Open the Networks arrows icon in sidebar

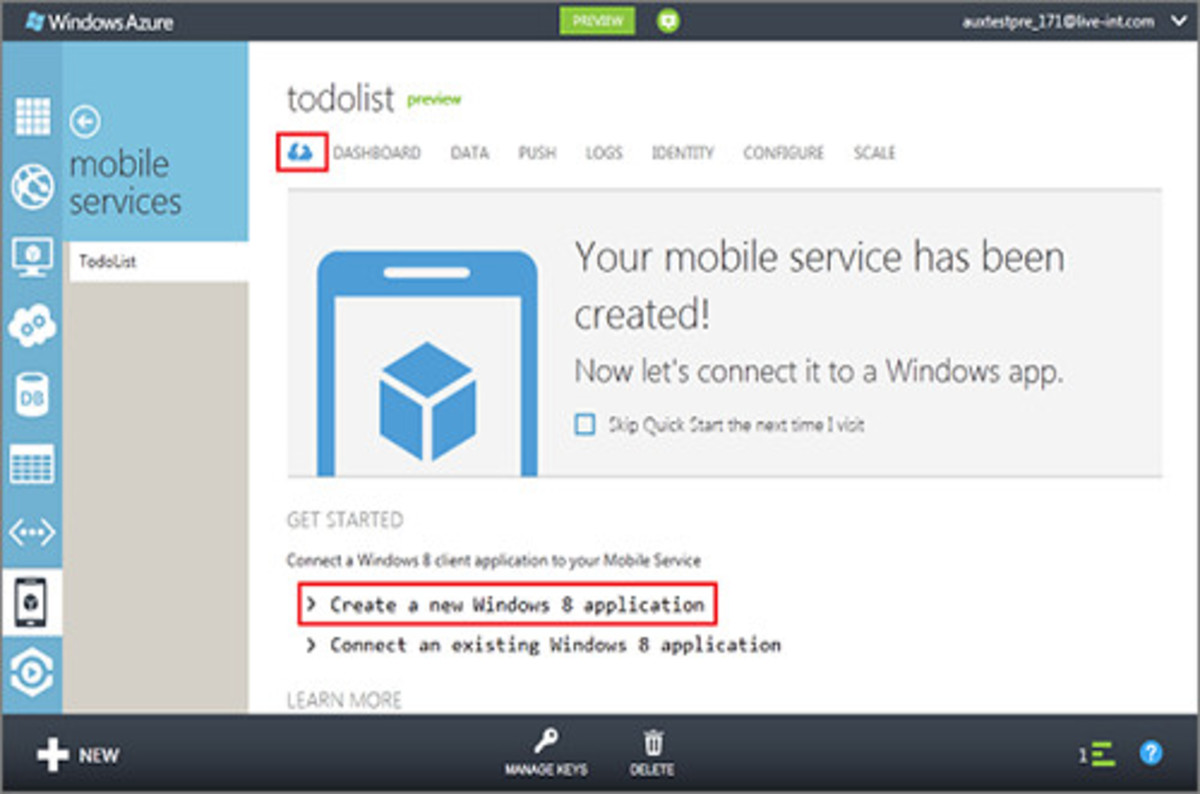(x=31, y=533)
